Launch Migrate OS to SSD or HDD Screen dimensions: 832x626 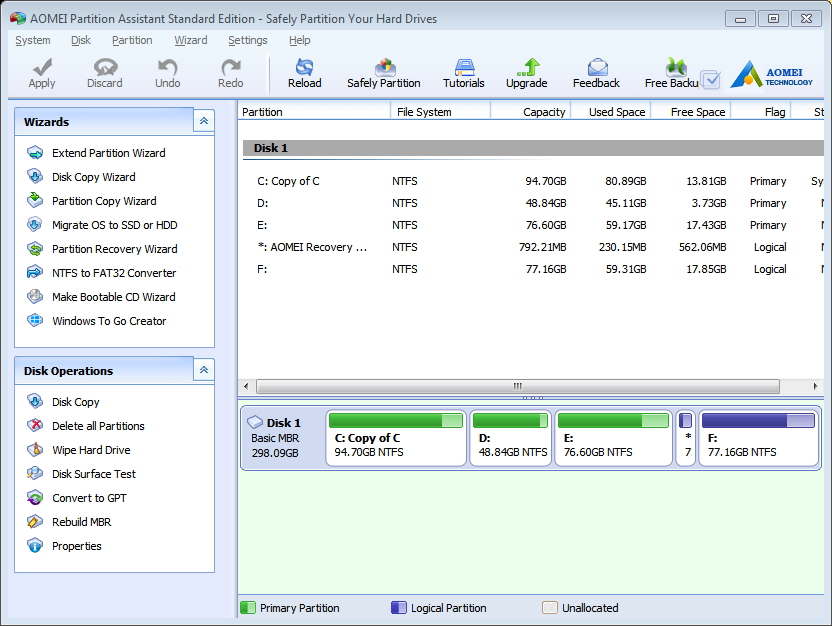point(115,225)
